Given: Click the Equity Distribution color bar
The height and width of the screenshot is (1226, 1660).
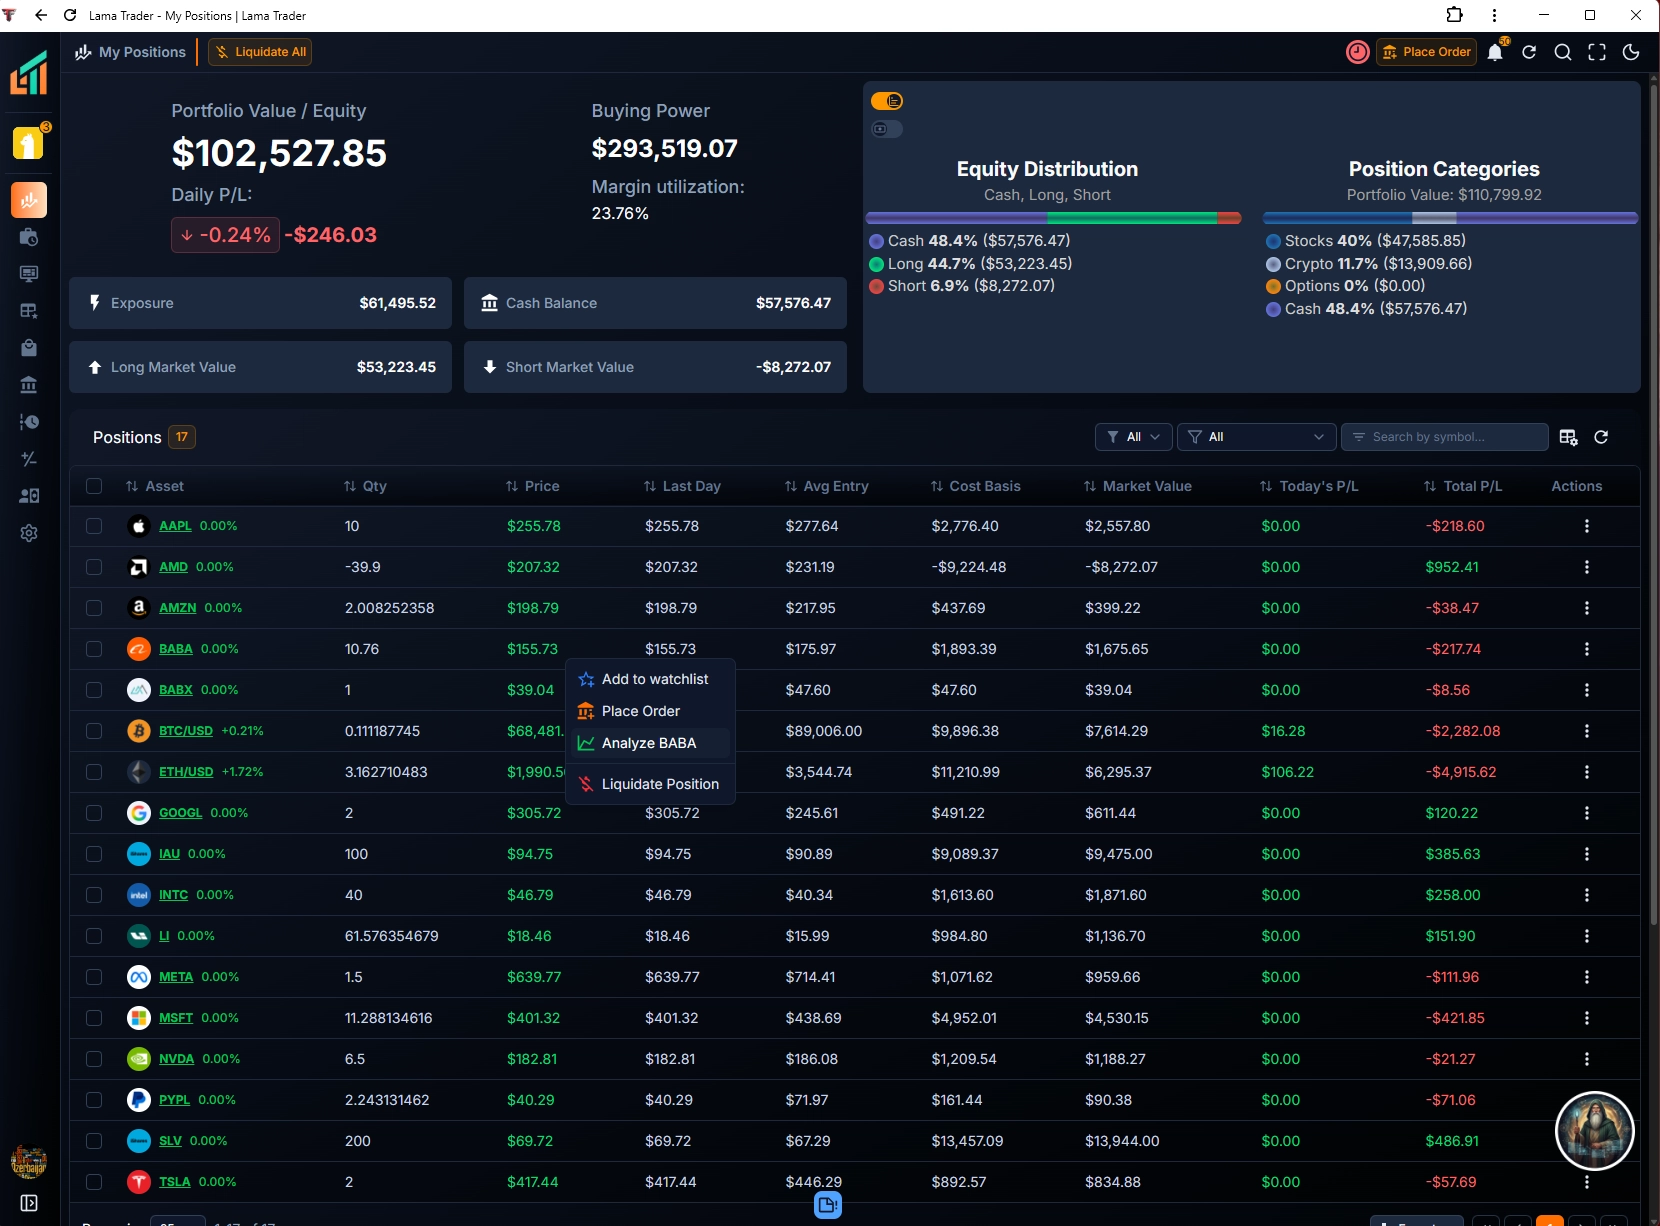Looking at the screenshot, I should point(1054,218).
